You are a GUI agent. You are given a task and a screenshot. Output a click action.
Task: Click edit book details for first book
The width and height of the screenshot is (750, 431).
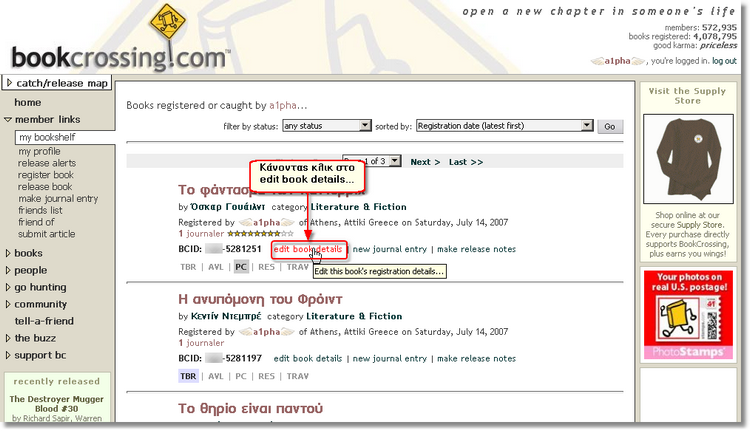click(308, 248)
